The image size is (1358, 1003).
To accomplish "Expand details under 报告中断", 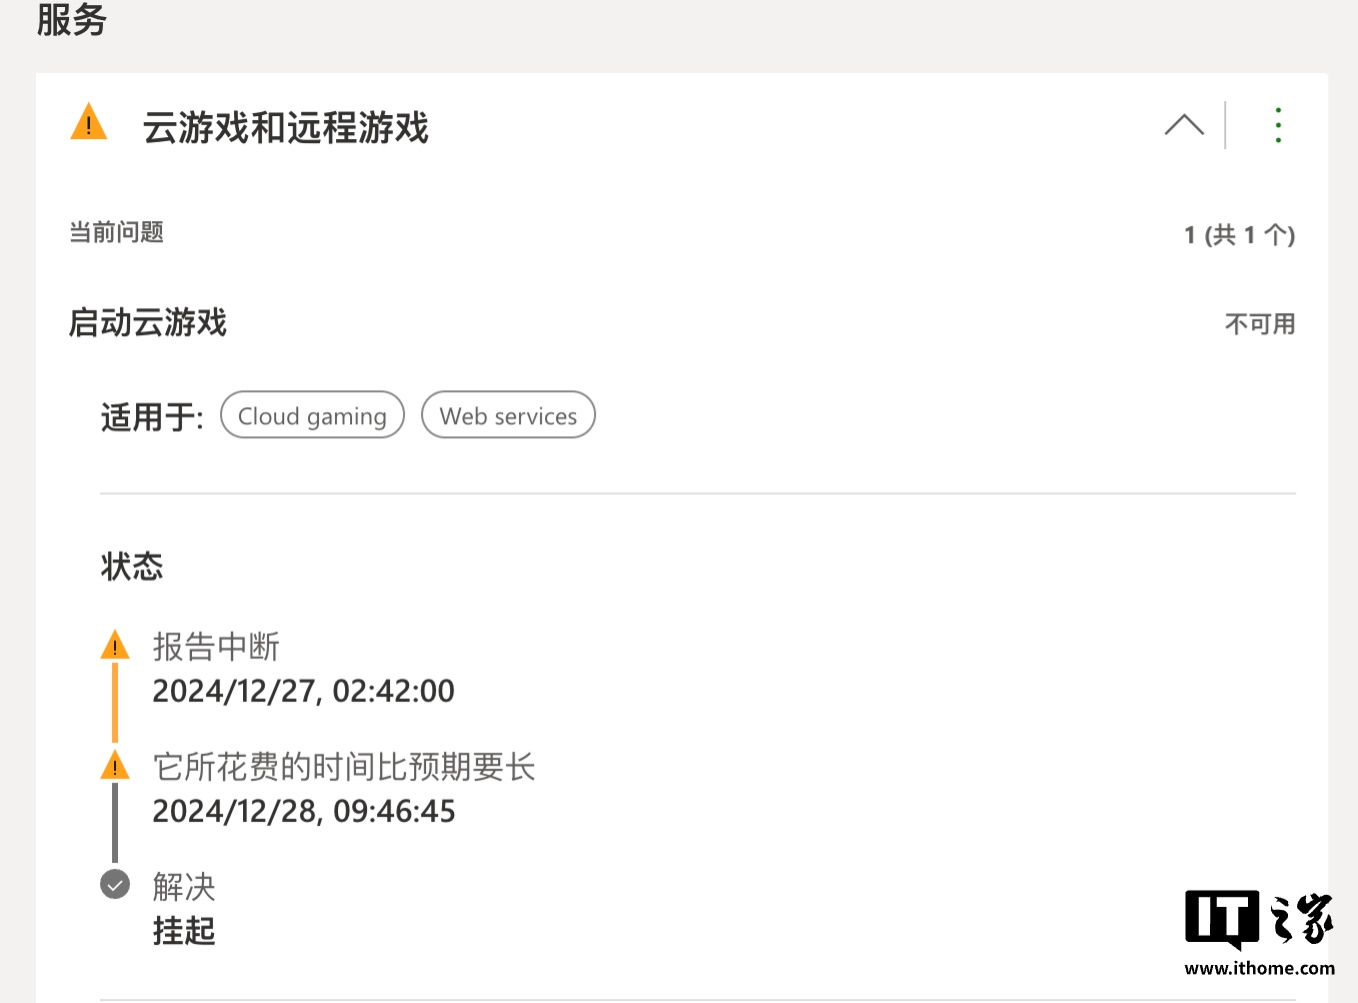I will 215,647.
